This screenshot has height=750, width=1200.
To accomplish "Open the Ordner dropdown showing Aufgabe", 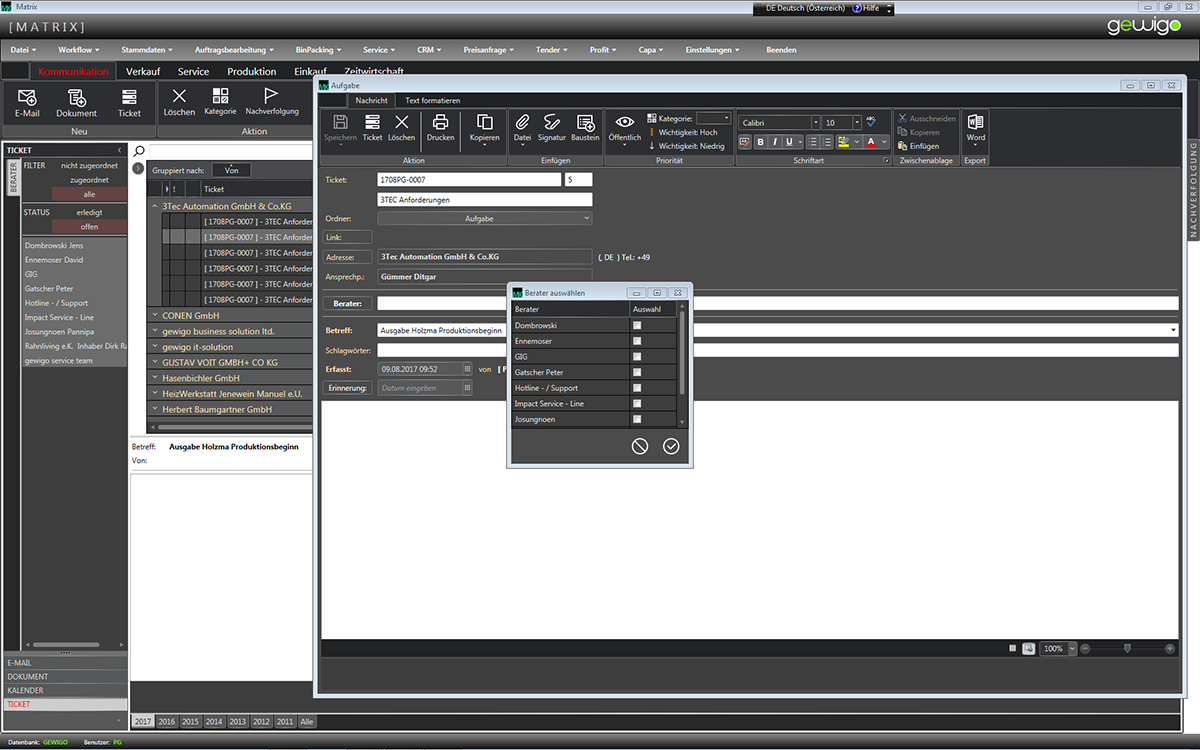I will (x=484, y=218).
